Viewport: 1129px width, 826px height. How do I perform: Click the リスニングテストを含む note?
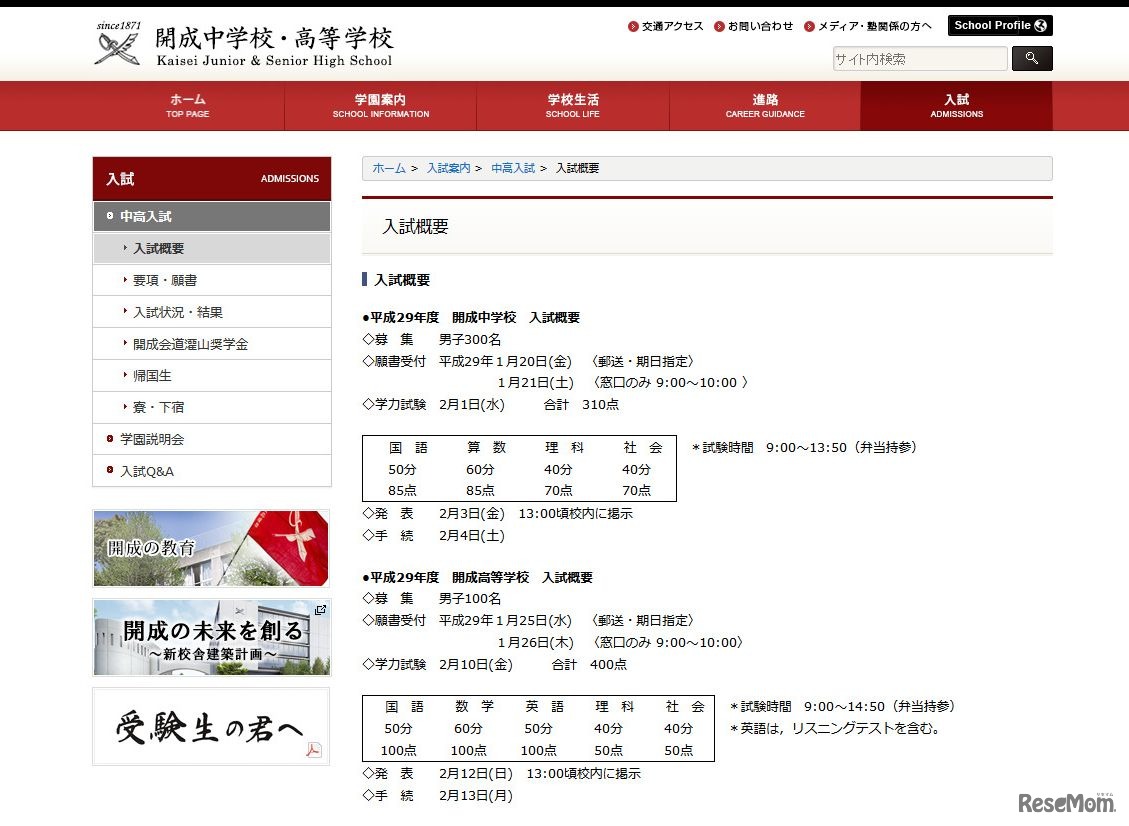coord(836,728)
